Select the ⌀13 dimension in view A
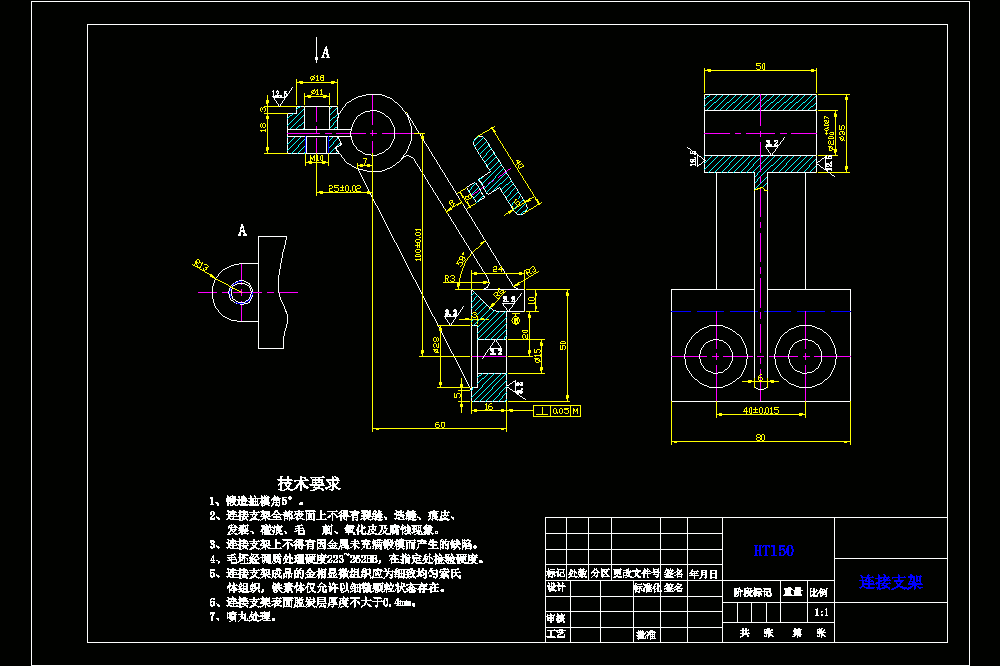This screenshot has width=1000, height=666. [x=202, y=265]
